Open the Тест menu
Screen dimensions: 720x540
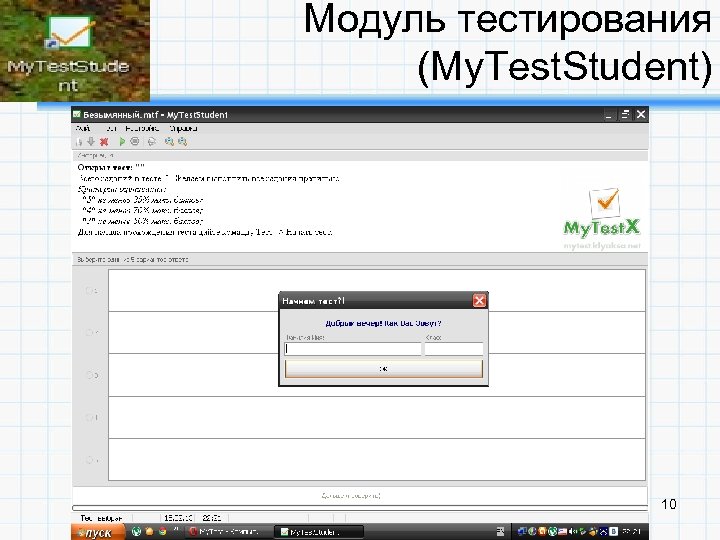pos(111,128)
